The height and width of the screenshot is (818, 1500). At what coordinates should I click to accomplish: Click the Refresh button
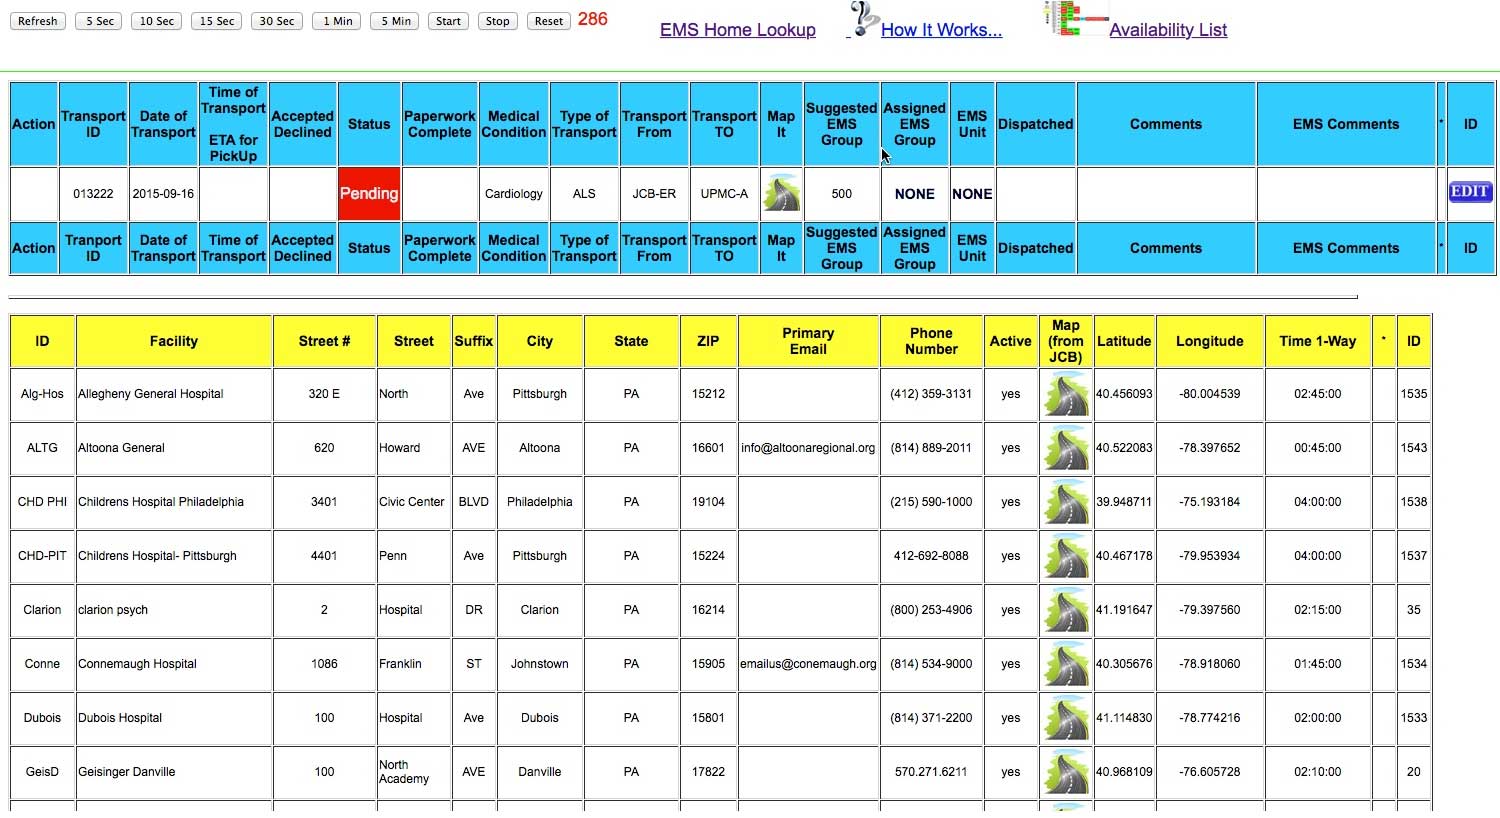pos(38,21)
